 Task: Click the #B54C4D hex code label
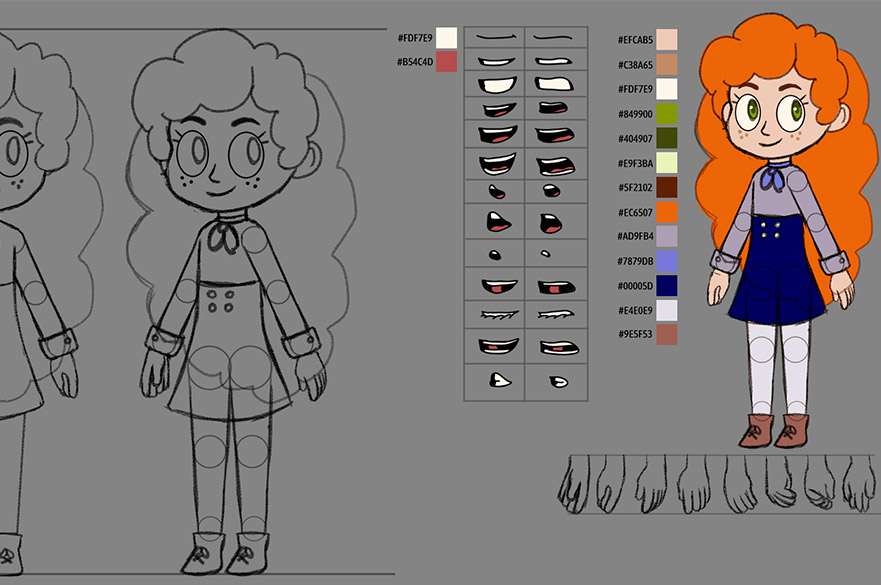[x=415, y=62]
